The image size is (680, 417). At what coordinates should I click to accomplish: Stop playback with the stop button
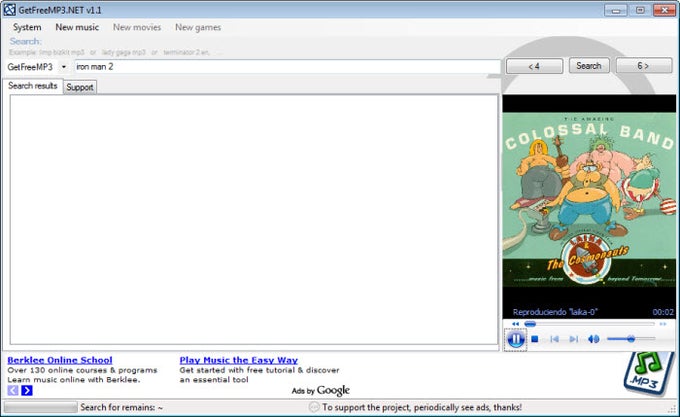click(535, 339)
